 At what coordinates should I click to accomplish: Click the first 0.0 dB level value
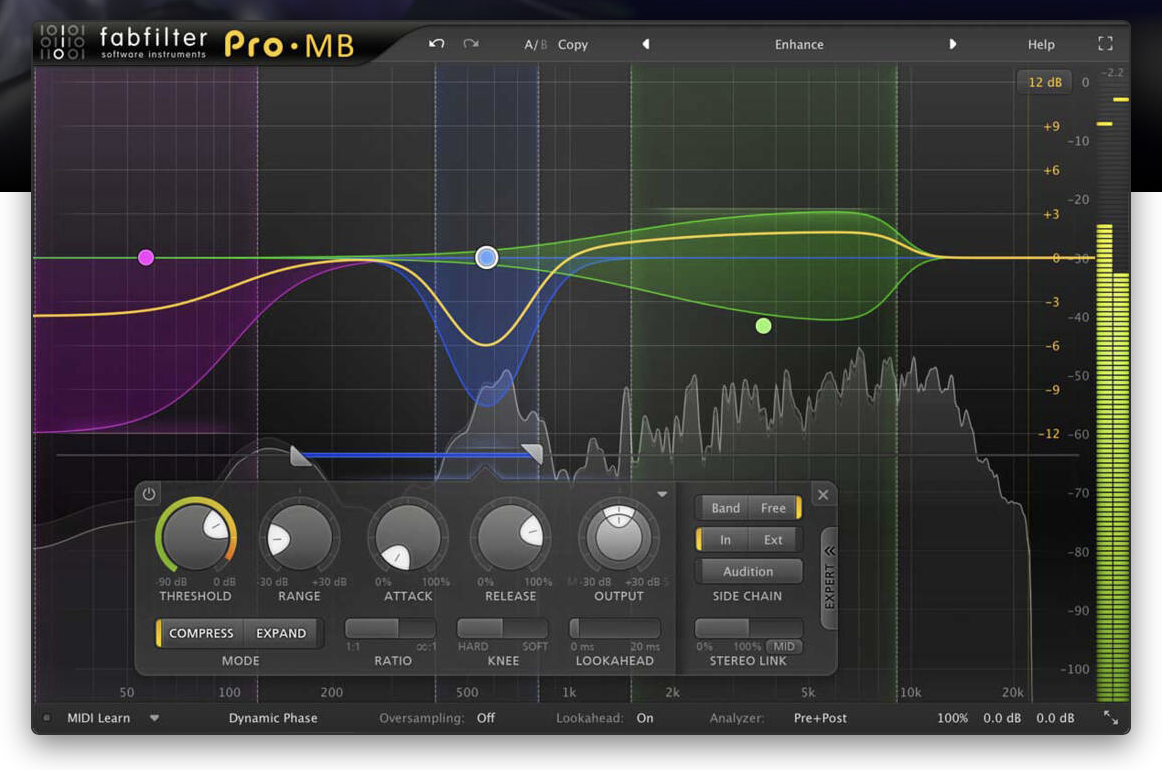coord(1002,717)
